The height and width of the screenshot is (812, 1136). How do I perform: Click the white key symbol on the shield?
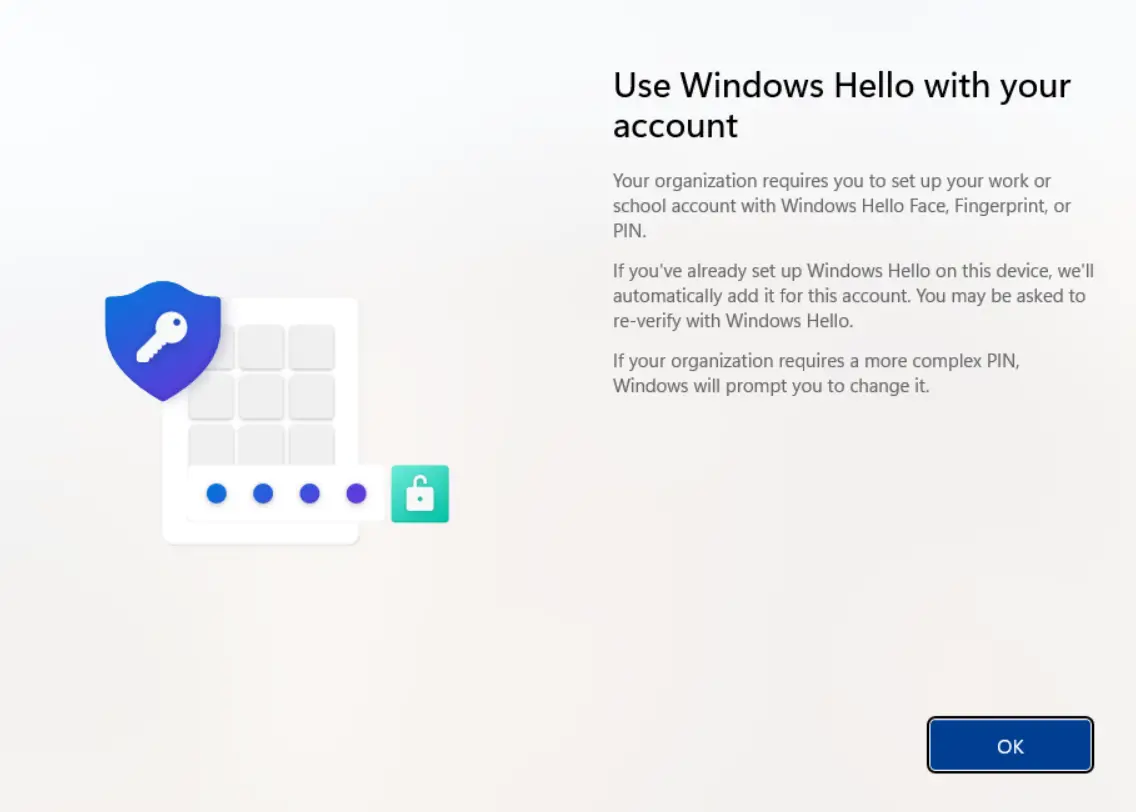click(x=162, y=338)
